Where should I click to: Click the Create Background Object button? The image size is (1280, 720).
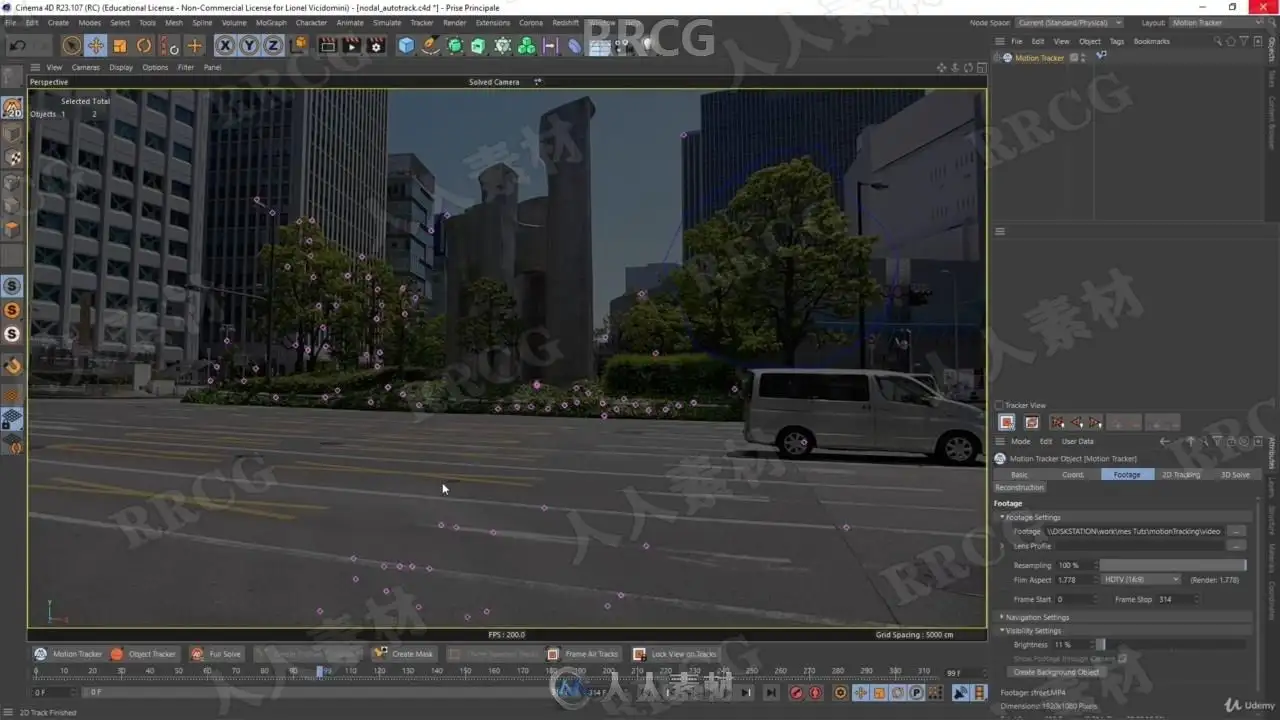tap(1056, 672)
